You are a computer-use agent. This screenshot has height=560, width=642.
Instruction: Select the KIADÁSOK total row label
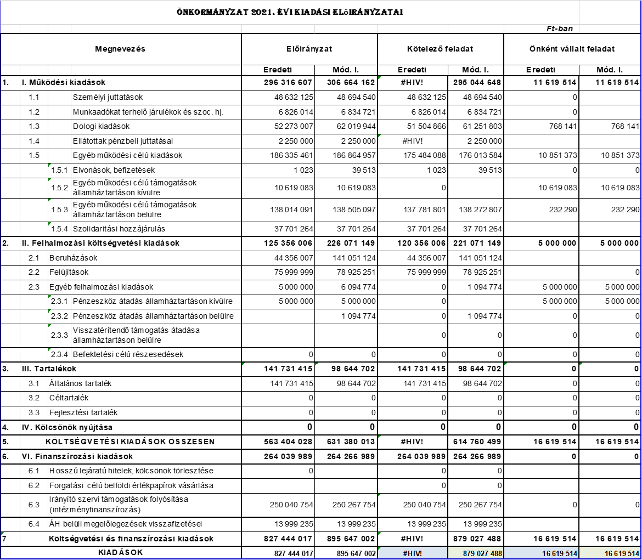[x=121, y=553]
